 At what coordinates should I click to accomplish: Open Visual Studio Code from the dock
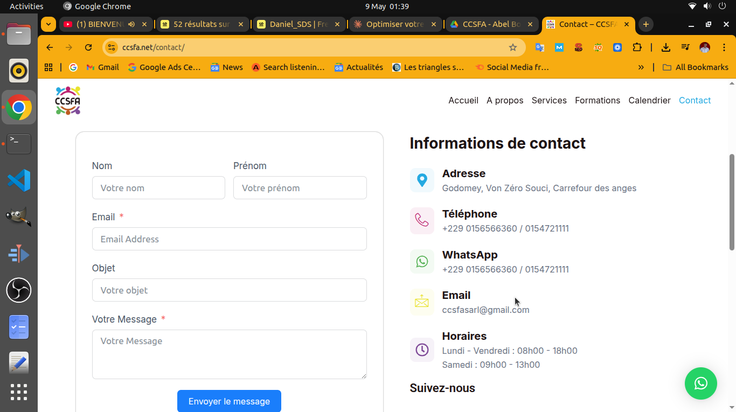coord(19,180)
